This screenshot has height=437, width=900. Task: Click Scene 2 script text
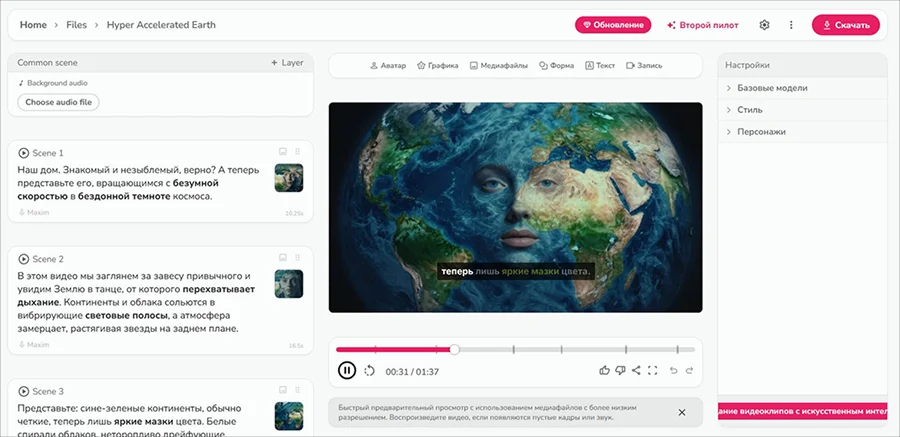[137, 302]
